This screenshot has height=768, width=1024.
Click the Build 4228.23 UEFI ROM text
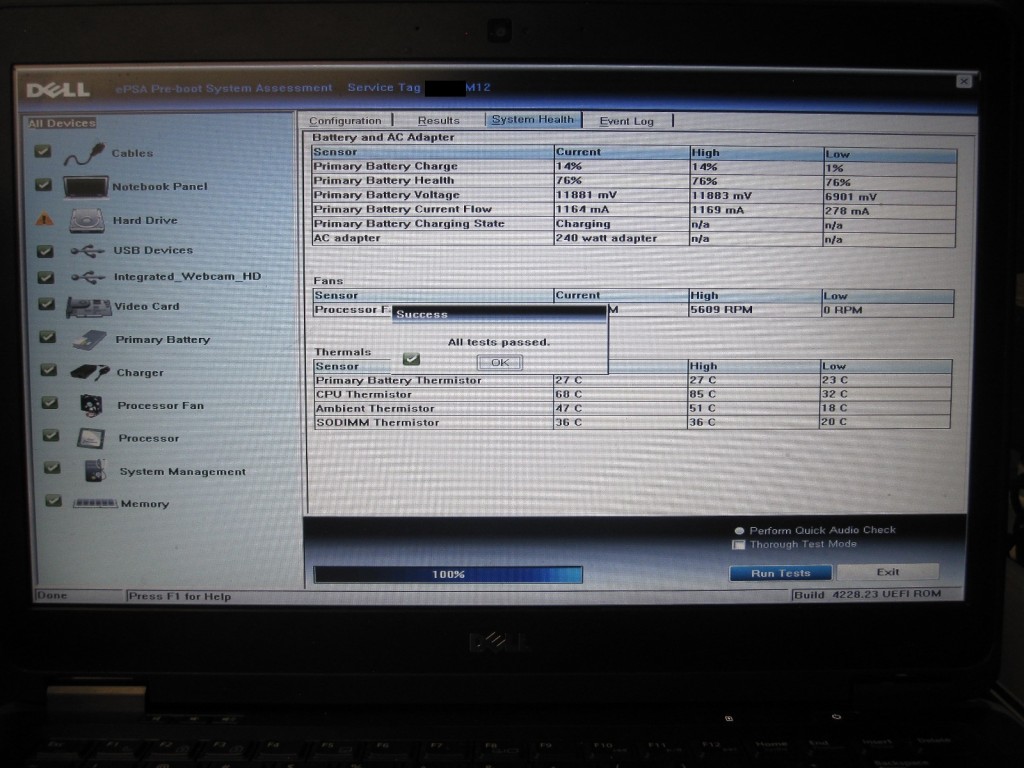[x=867, y=595]
